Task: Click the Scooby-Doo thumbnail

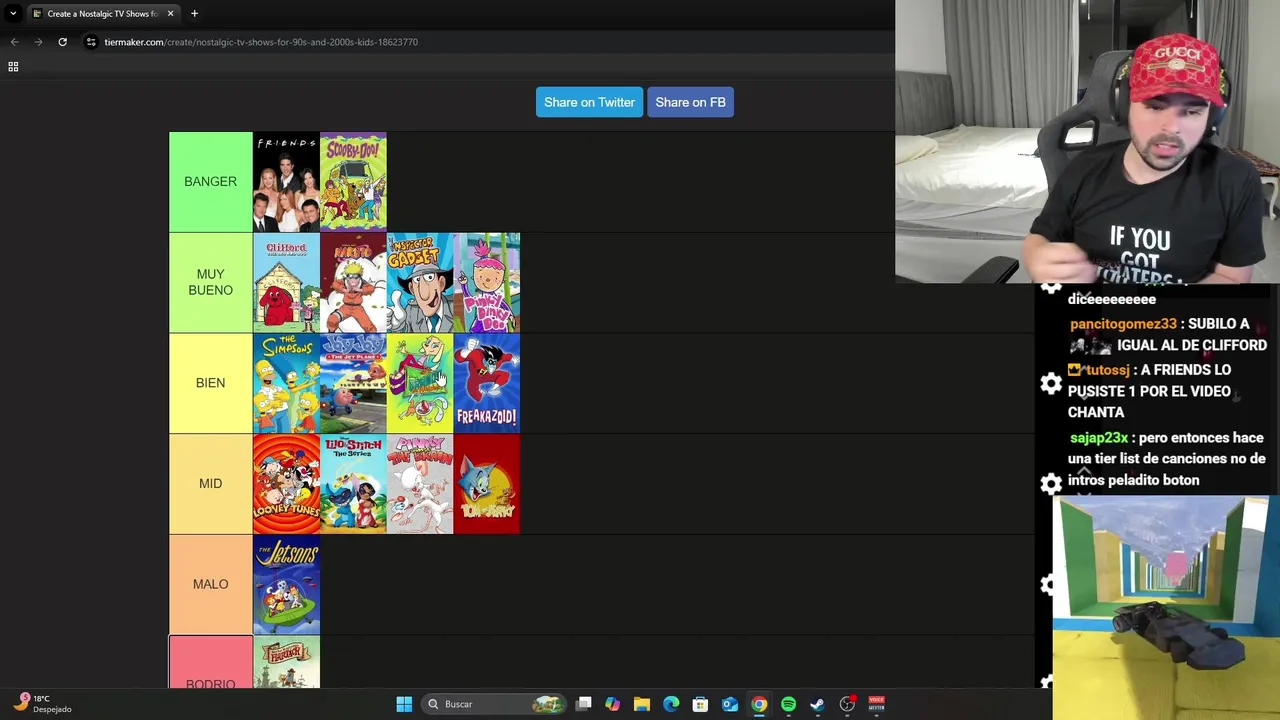Action: pos(353,182)
